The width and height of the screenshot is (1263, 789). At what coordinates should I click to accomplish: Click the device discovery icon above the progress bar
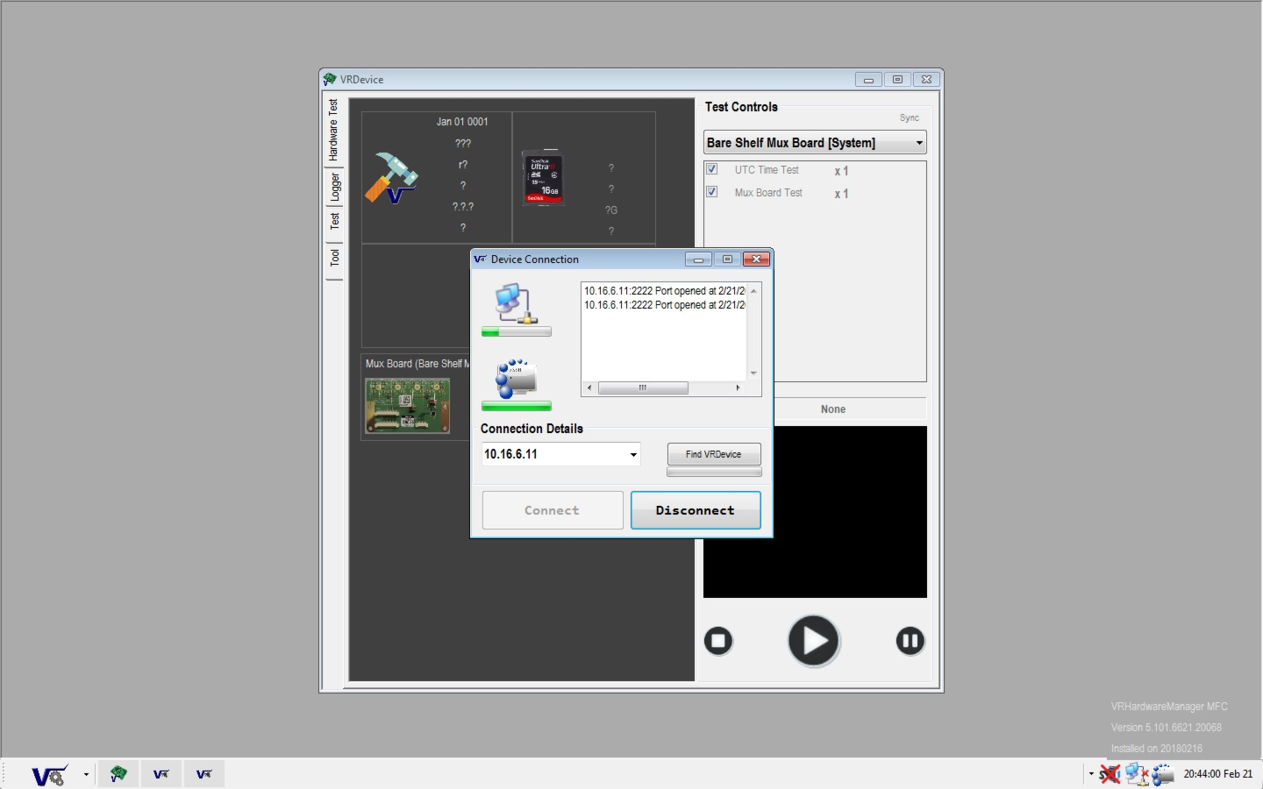tap(516, 378)
